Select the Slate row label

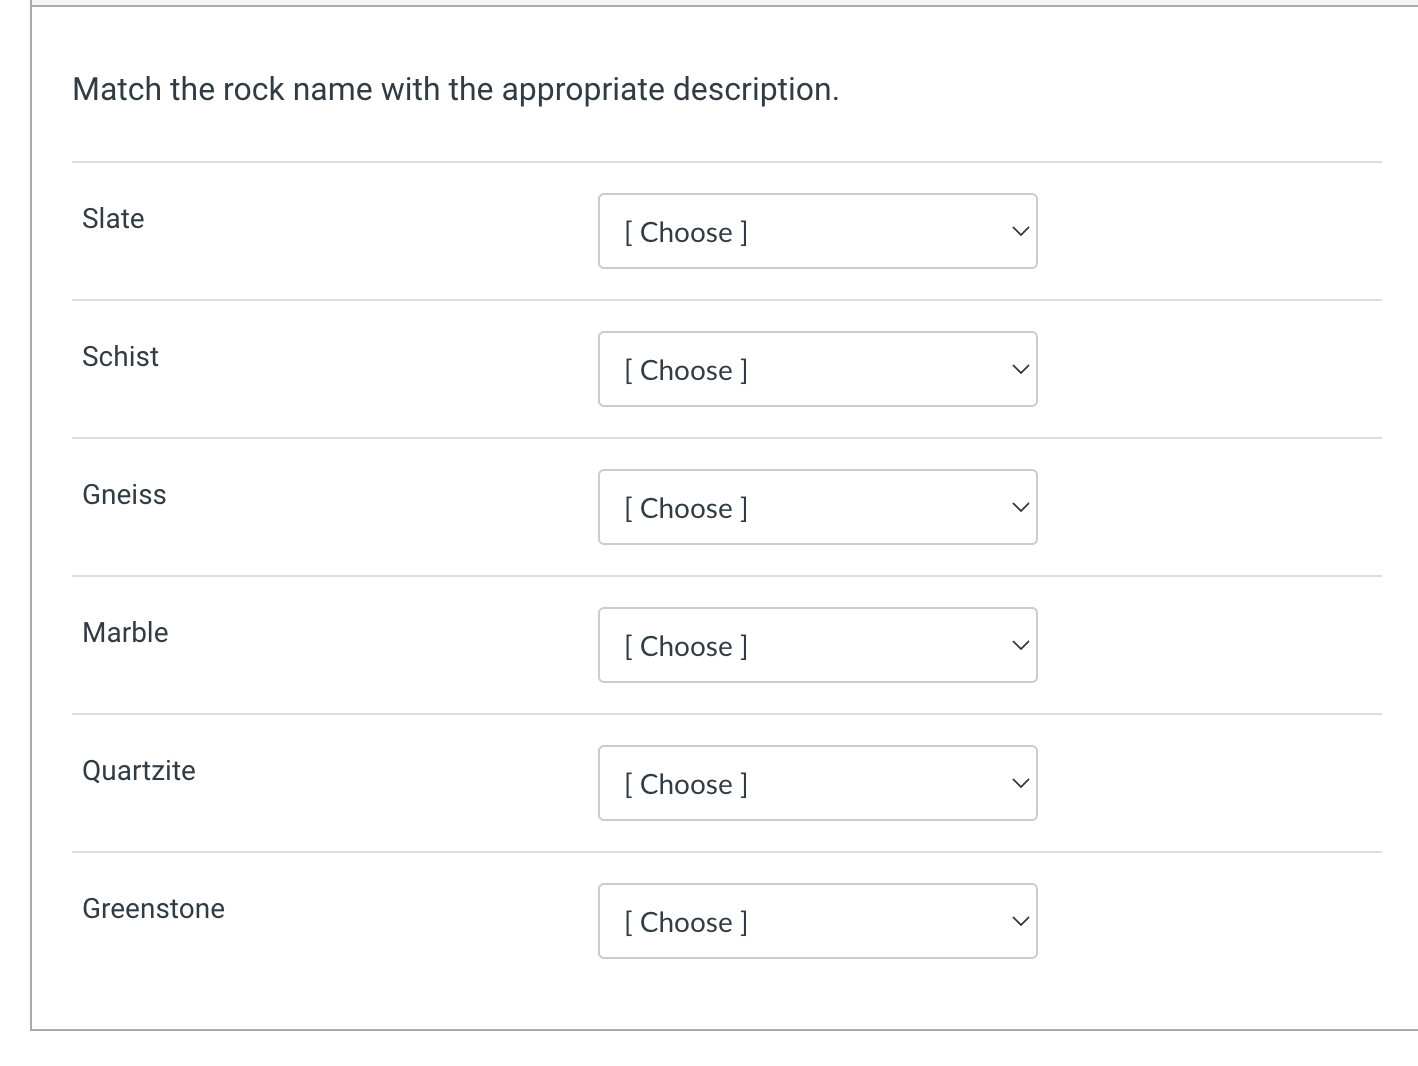click(113, 218)
